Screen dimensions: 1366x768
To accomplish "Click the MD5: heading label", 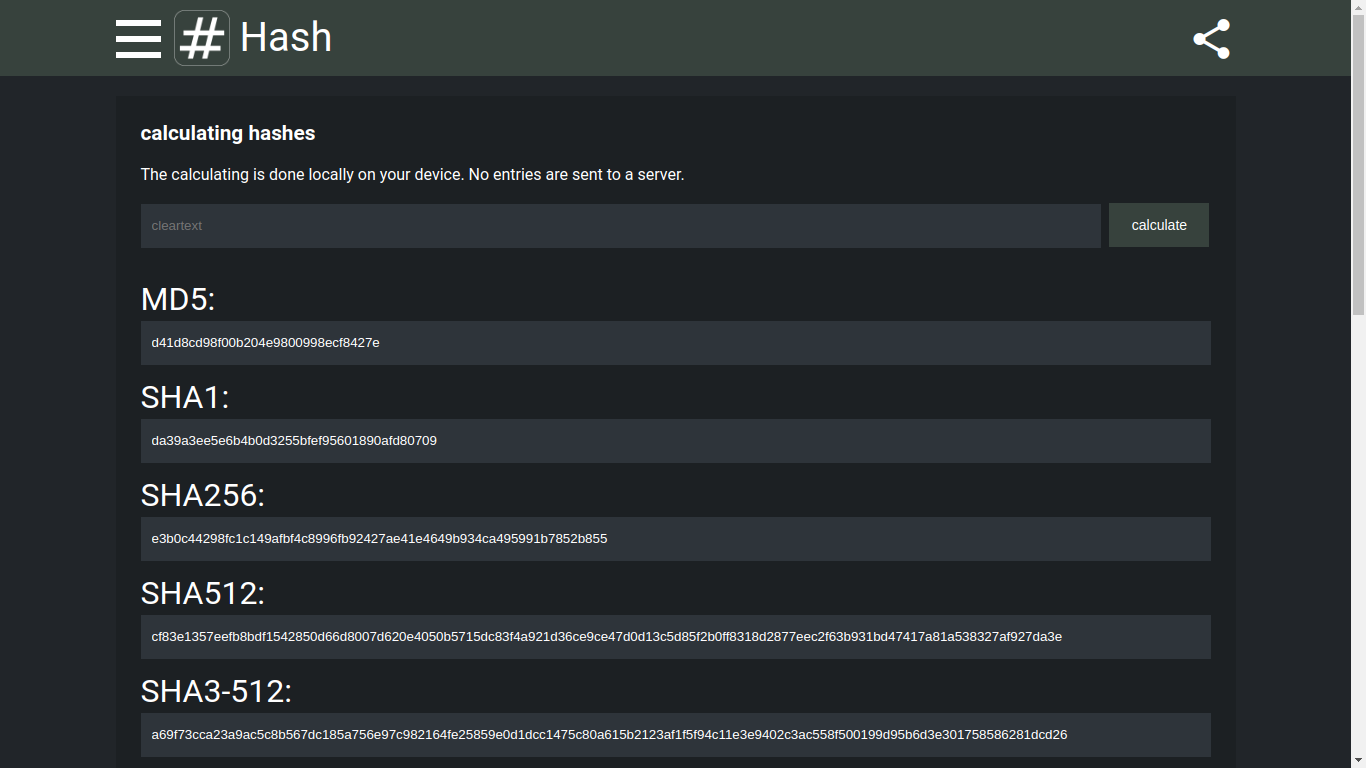I will coord(178,299).
